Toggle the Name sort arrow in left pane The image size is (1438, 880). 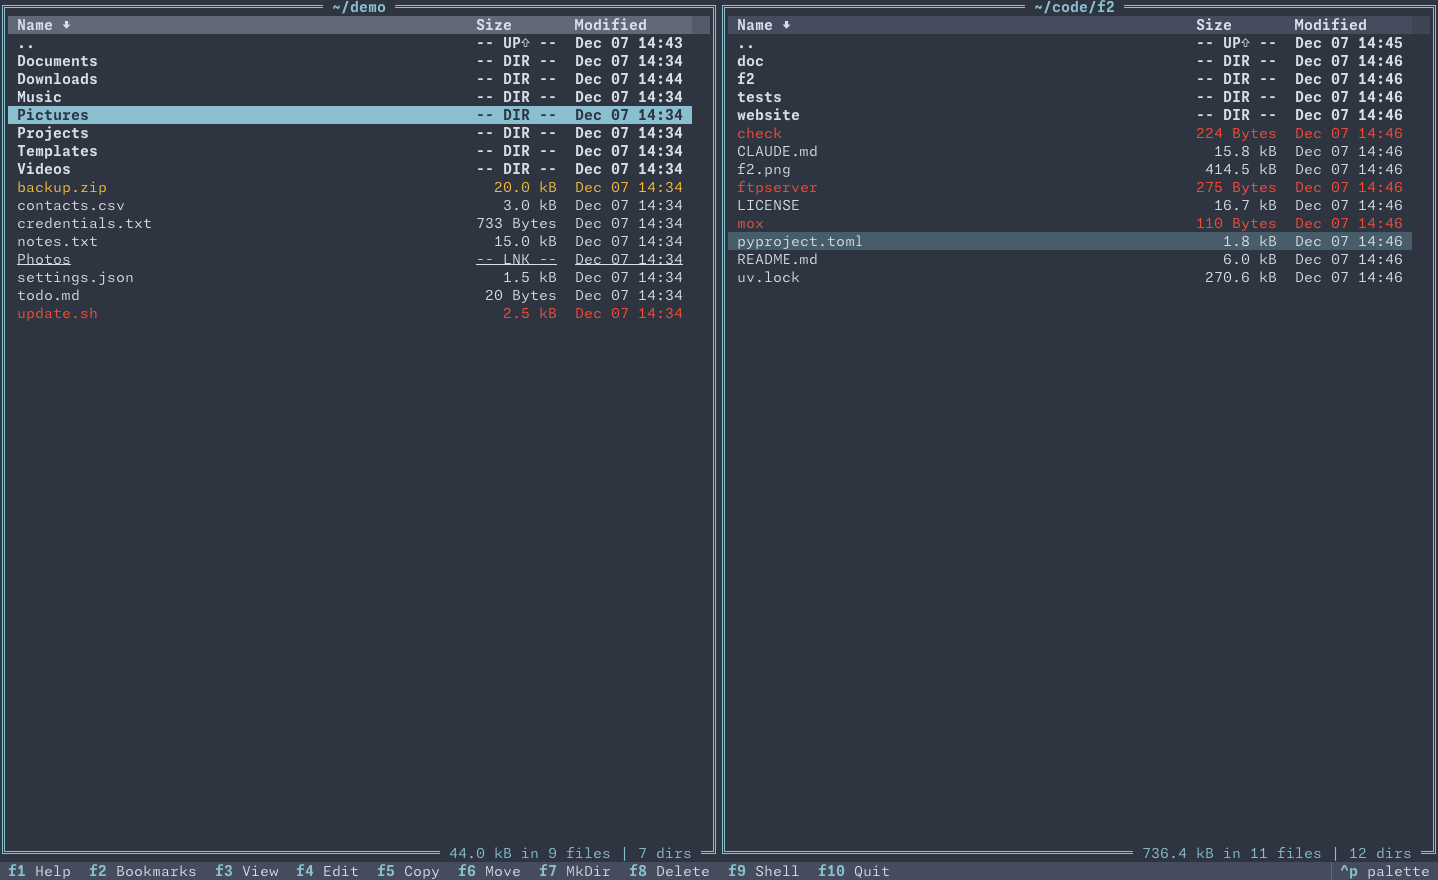click(65, 24)
